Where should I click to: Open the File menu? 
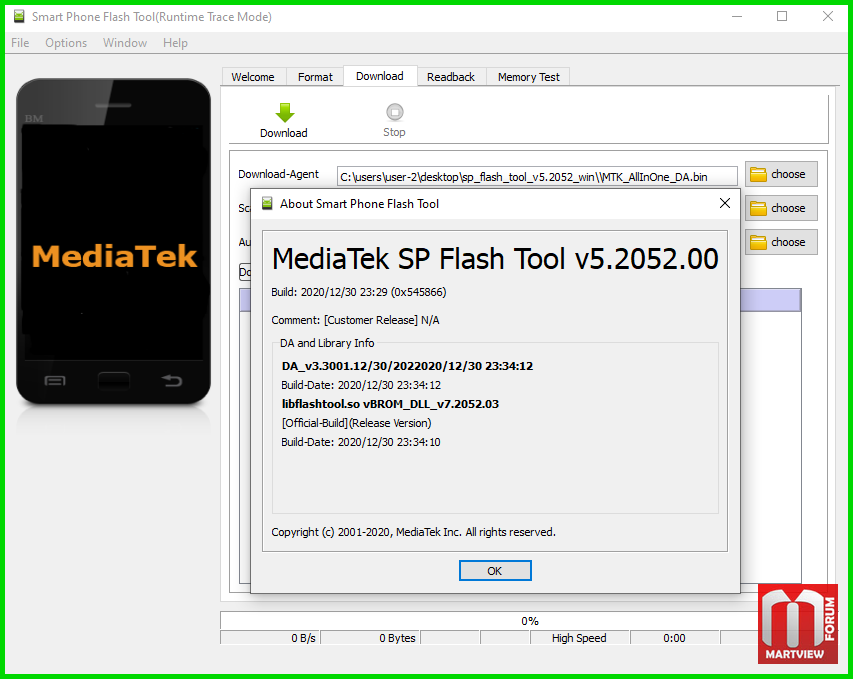coord(20,43)
